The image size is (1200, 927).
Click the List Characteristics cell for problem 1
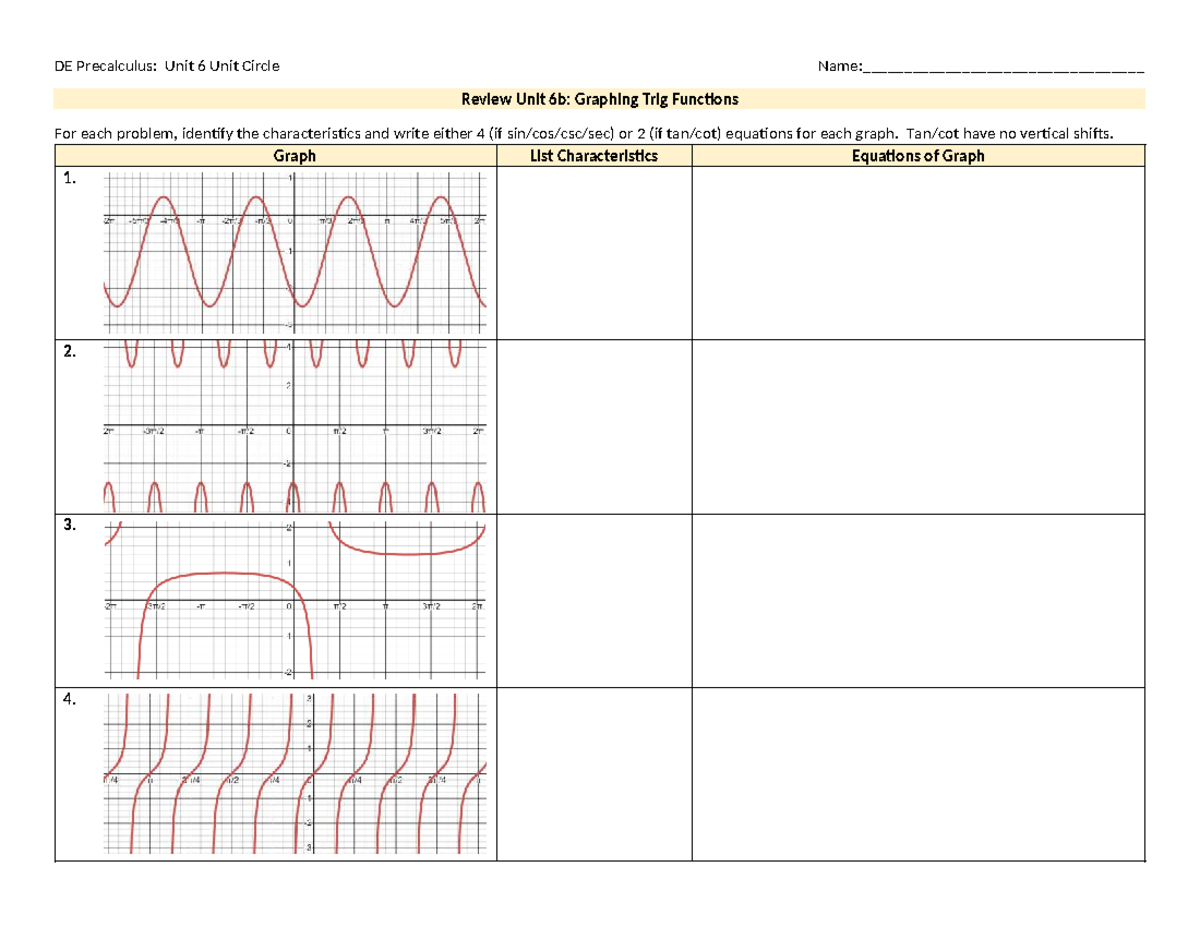594,252
